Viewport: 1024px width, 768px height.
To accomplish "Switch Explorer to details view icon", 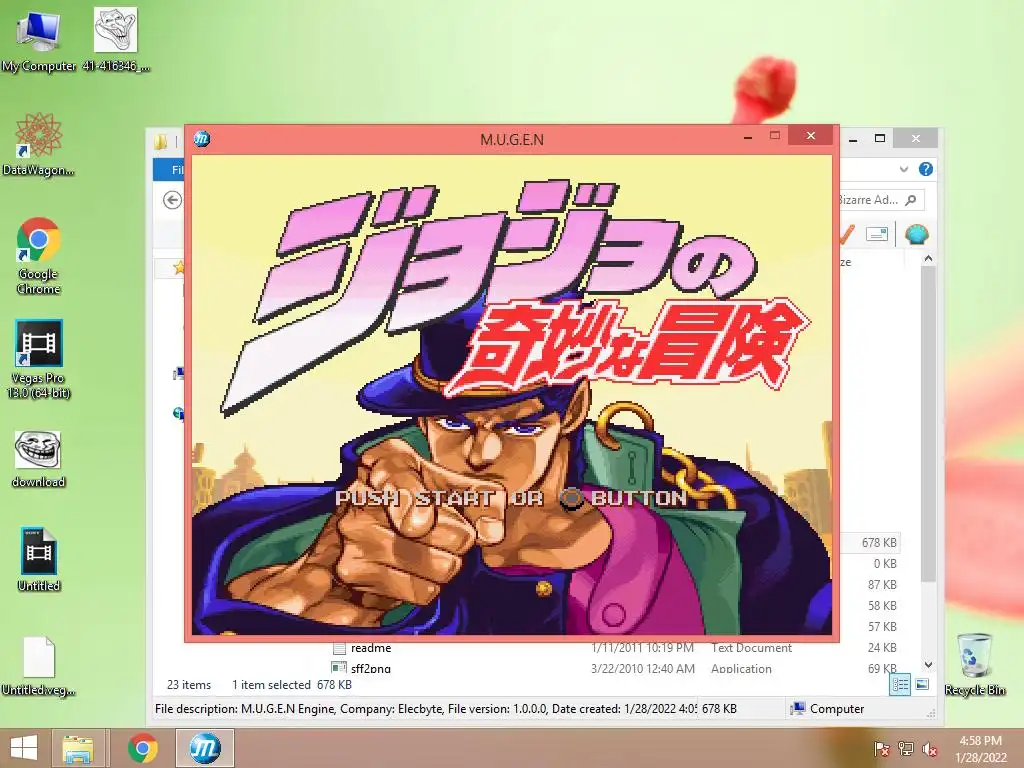I will click(900, 684).
